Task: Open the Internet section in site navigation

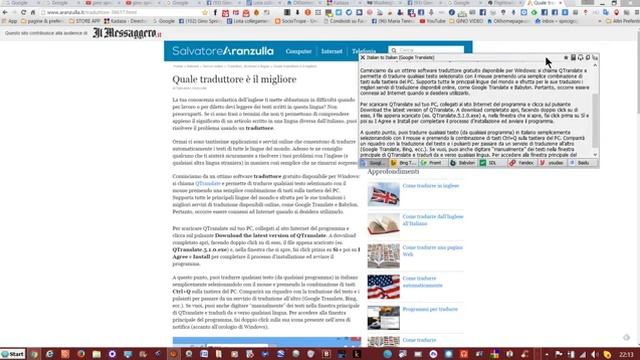Action: (331, 51)
